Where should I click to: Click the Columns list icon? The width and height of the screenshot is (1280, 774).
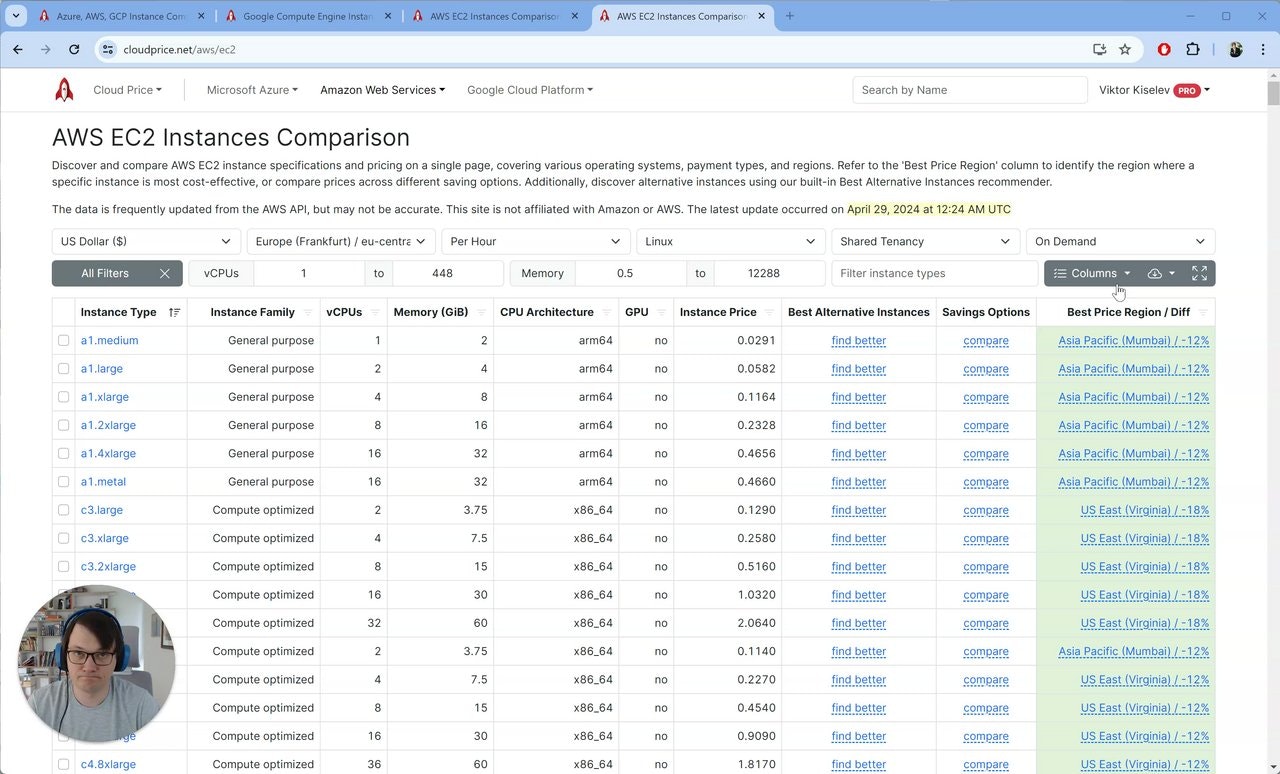point(1058,273)
